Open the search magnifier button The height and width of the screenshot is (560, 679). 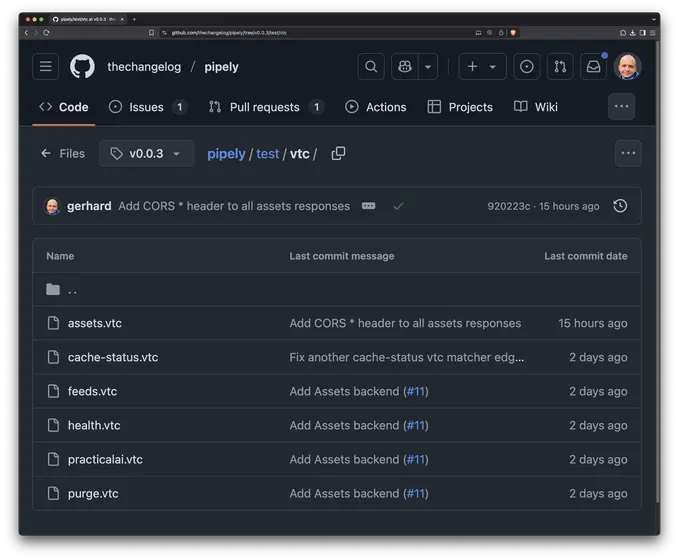coord(371,67)
